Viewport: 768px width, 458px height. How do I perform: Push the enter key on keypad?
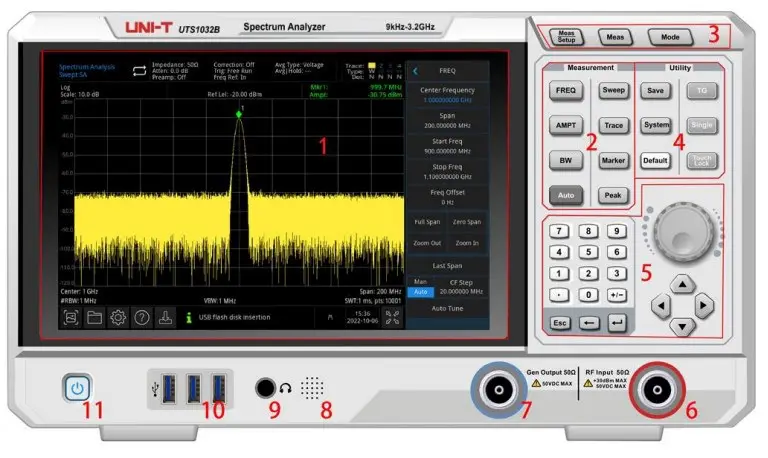[x=617, y=322]
